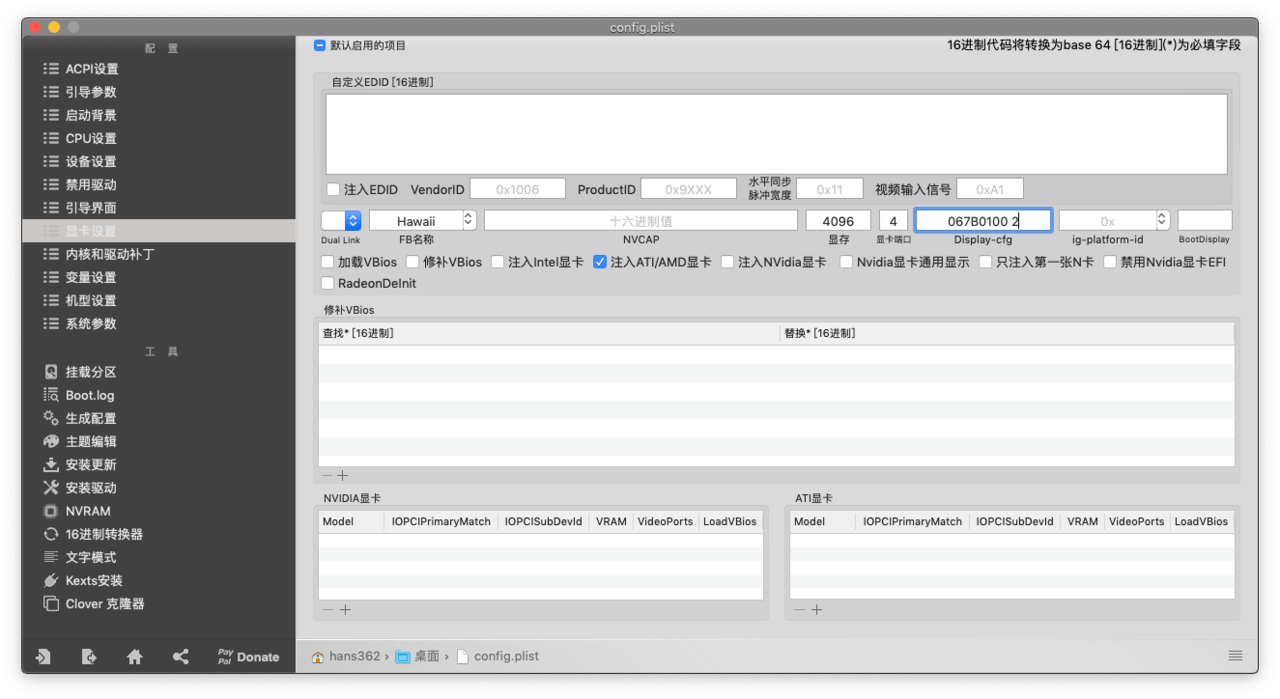
Task: Enable Nvidia显卡通用显示 checkbox
Action: point(846,262)
